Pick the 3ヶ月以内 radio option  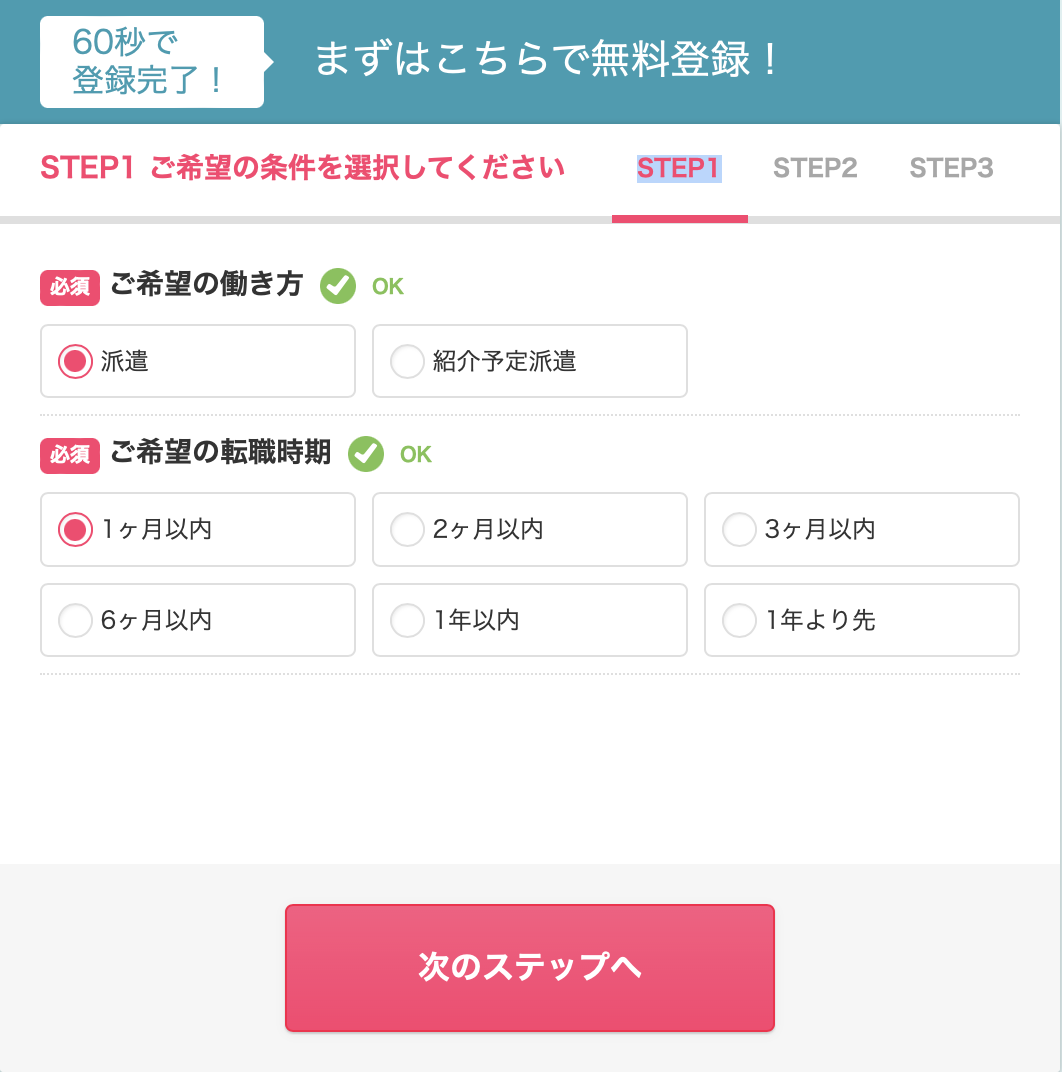(x=862, y=529)
